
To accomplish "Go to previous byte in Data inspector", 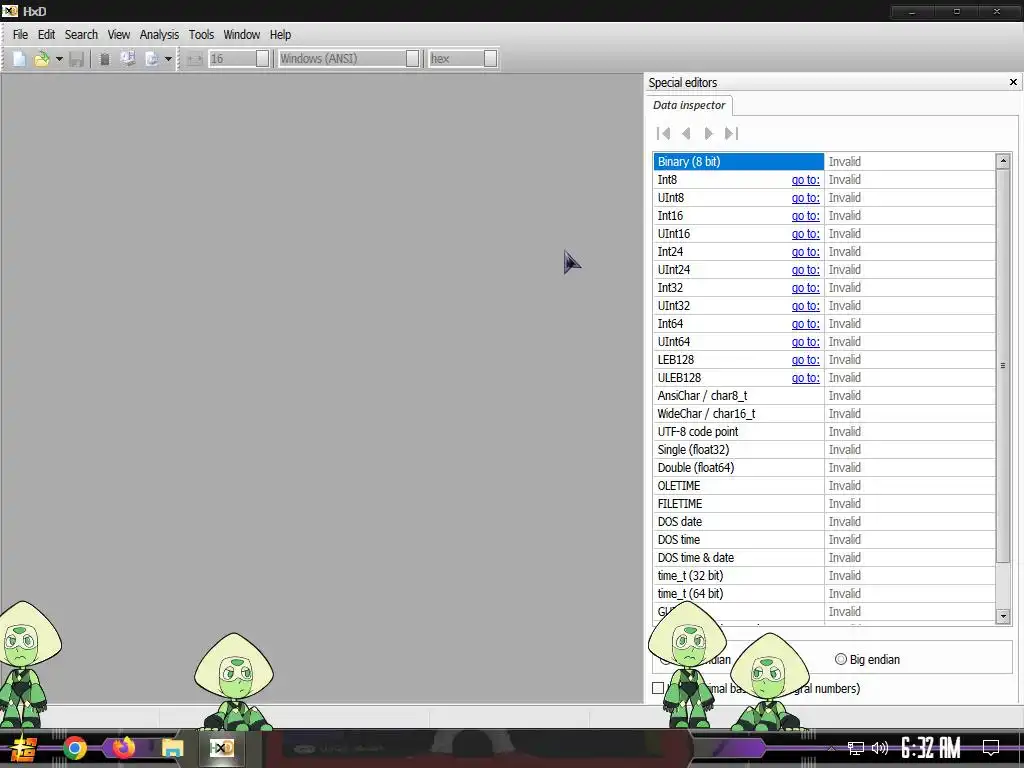I will coord(686,133).
